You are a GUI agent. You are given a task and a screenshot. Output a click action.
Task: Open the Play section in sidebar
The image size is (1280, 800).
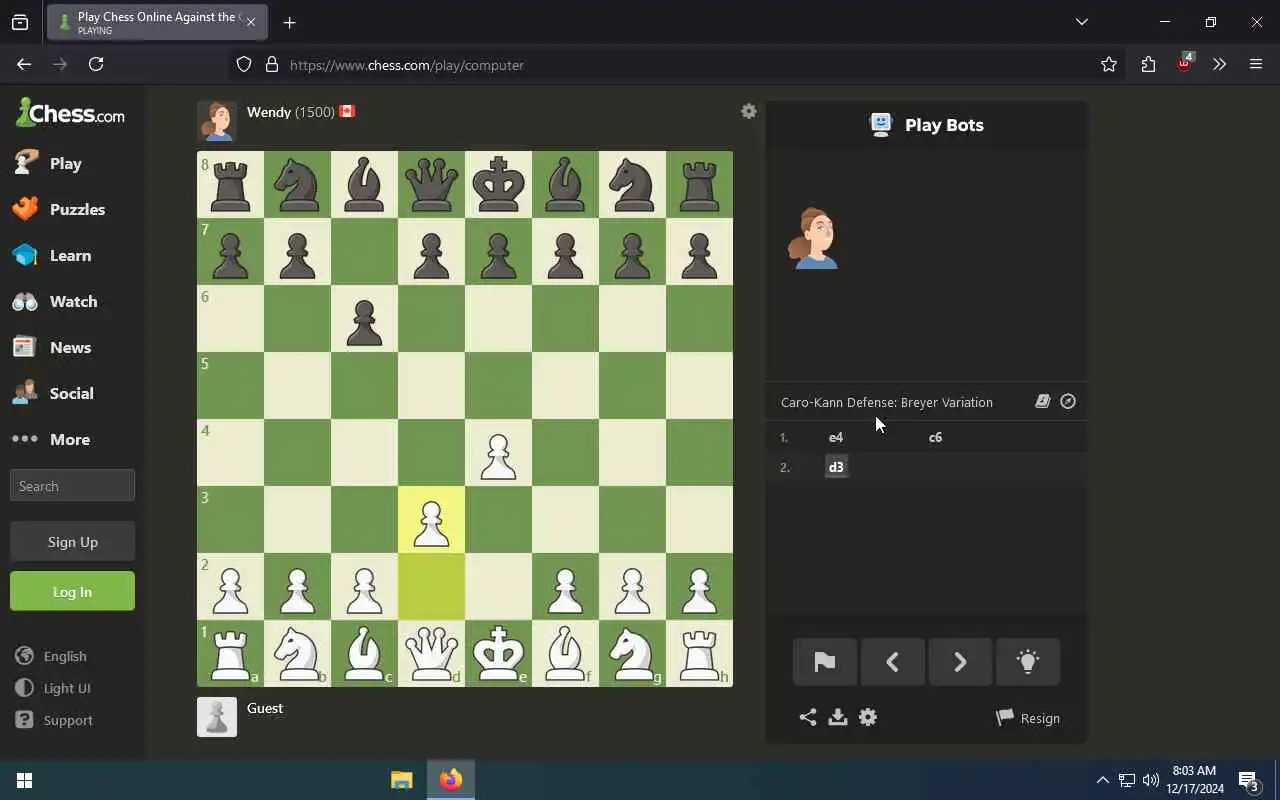48,163
